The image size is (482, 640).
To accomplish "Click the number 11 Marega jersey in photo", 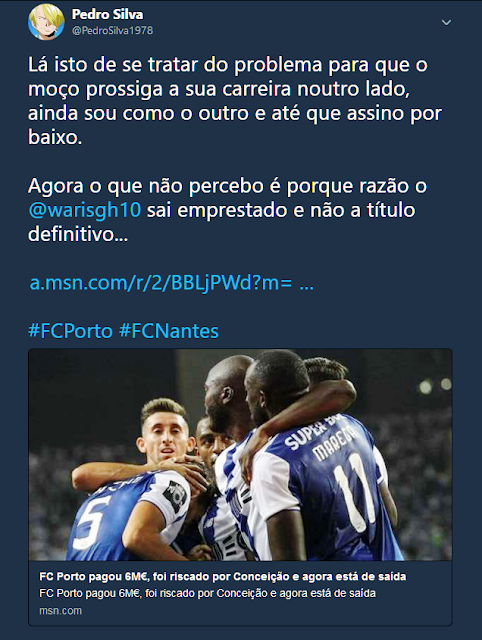I will (327, 486).
